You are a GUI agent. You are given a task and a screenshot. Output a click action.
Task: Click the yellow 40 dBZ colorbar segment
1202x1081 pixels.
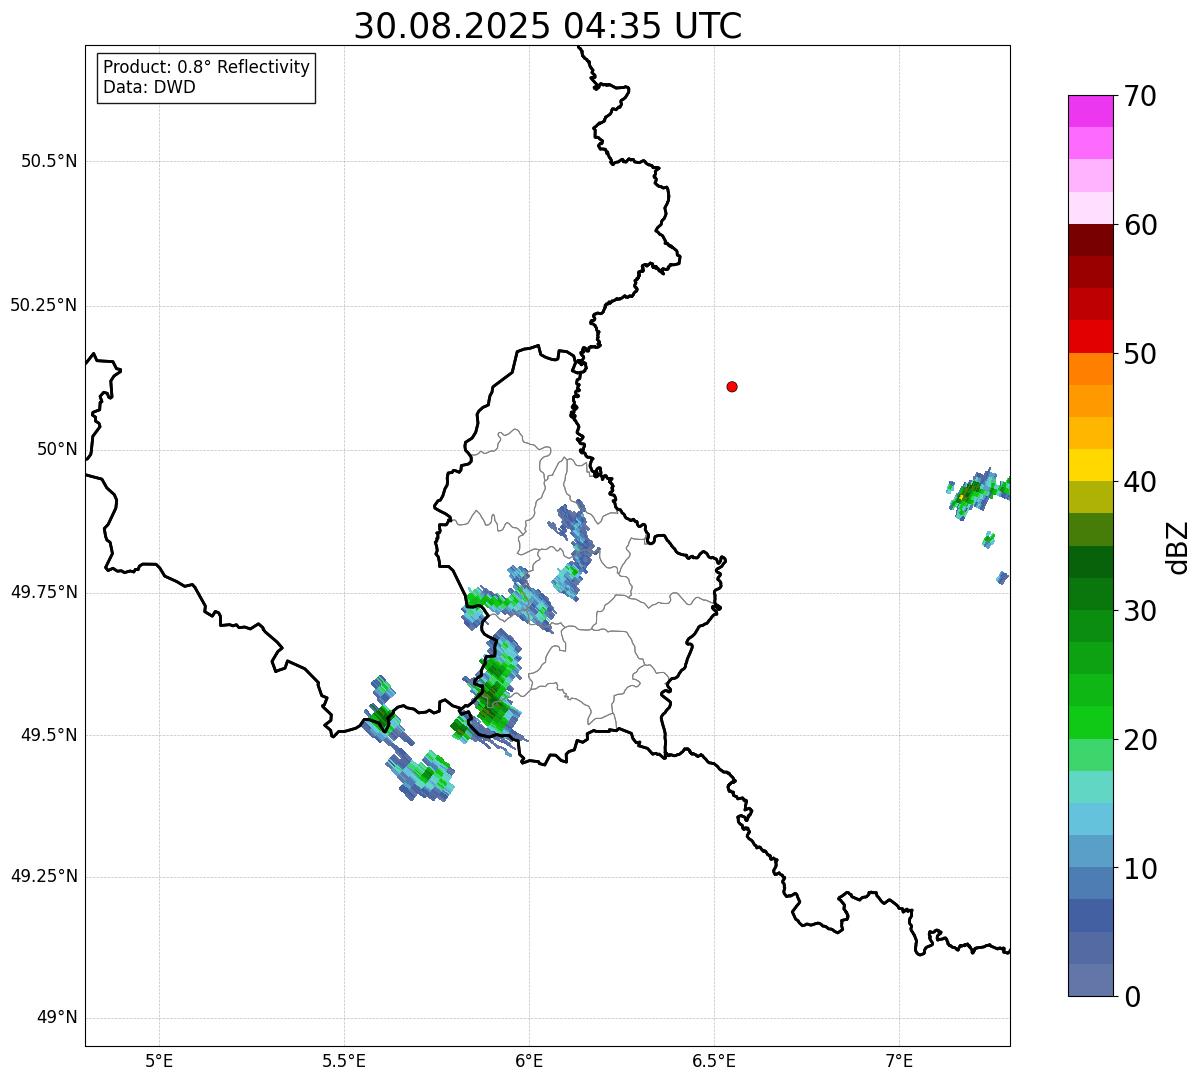click(x=1091, y=465)
